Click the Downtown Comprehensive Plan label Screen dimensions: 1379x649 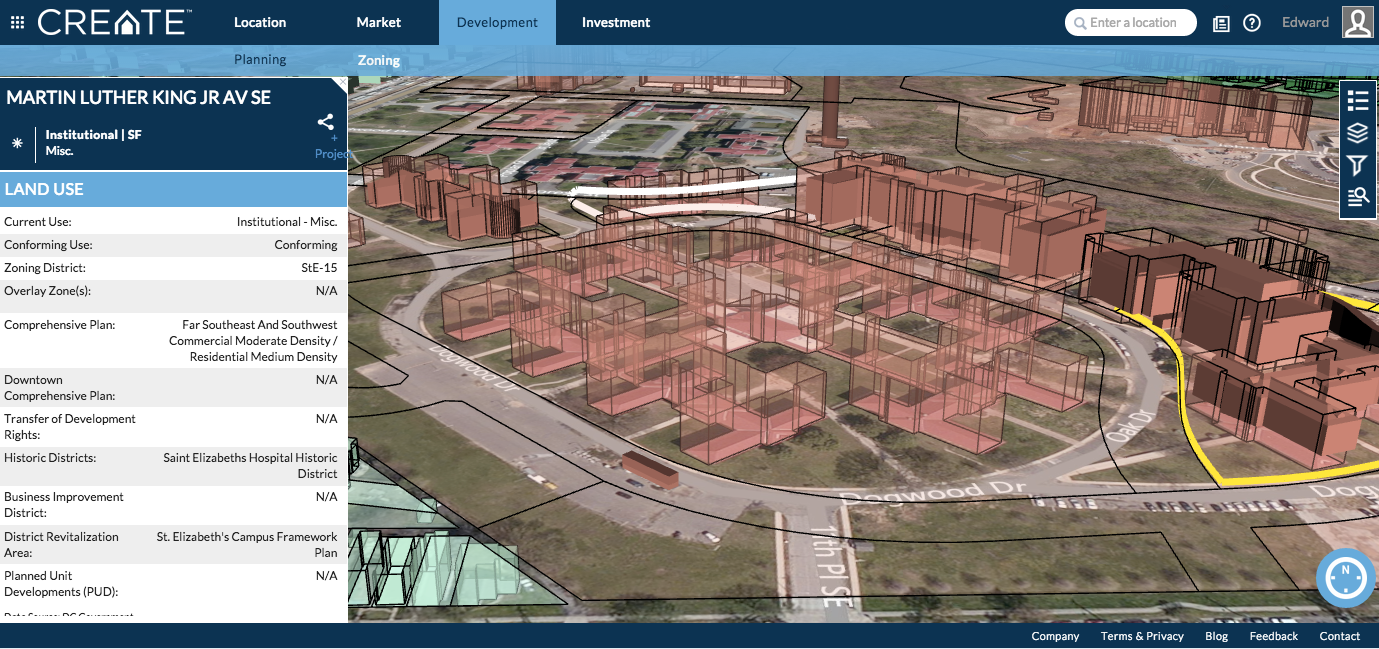(x=60, y=388)
